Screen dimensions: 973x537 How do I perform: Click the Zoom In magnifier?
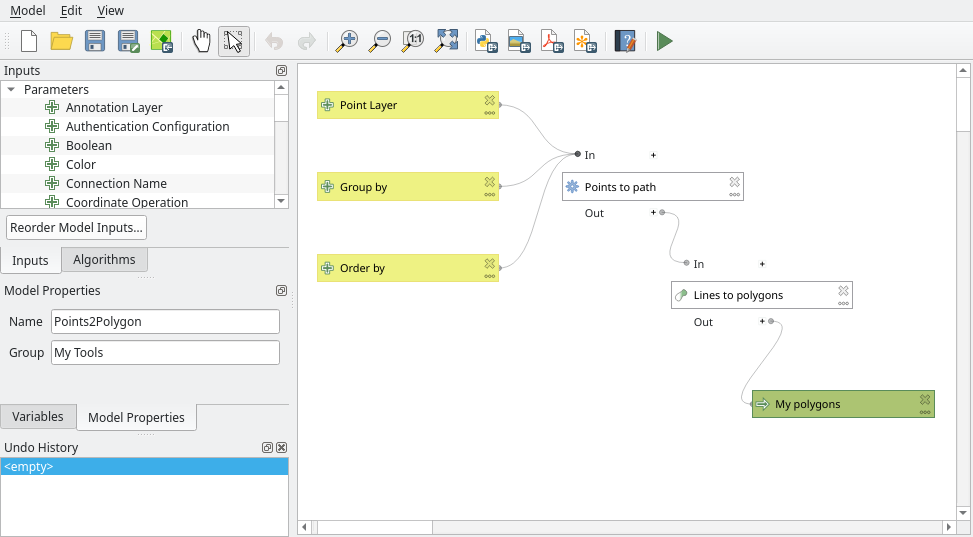pyautogui.click(x=346, y=41)
